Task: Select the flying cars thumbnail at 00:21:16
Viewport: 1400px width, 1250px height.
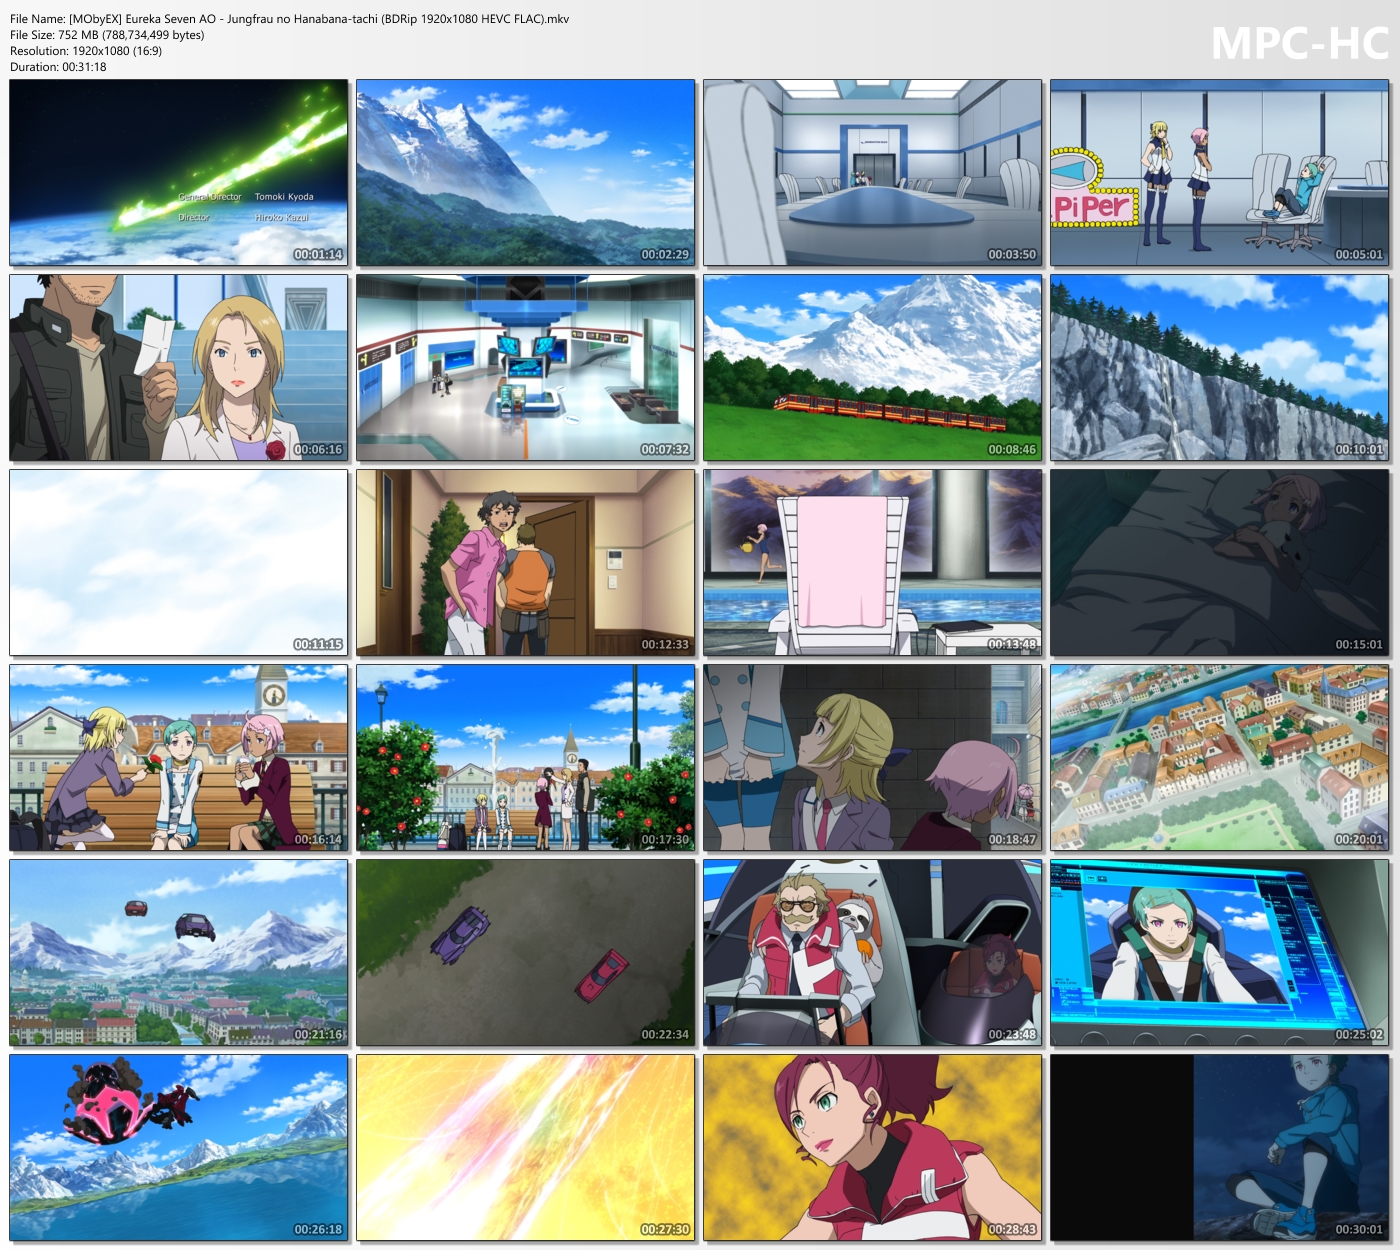Action: tap(179, 952)
